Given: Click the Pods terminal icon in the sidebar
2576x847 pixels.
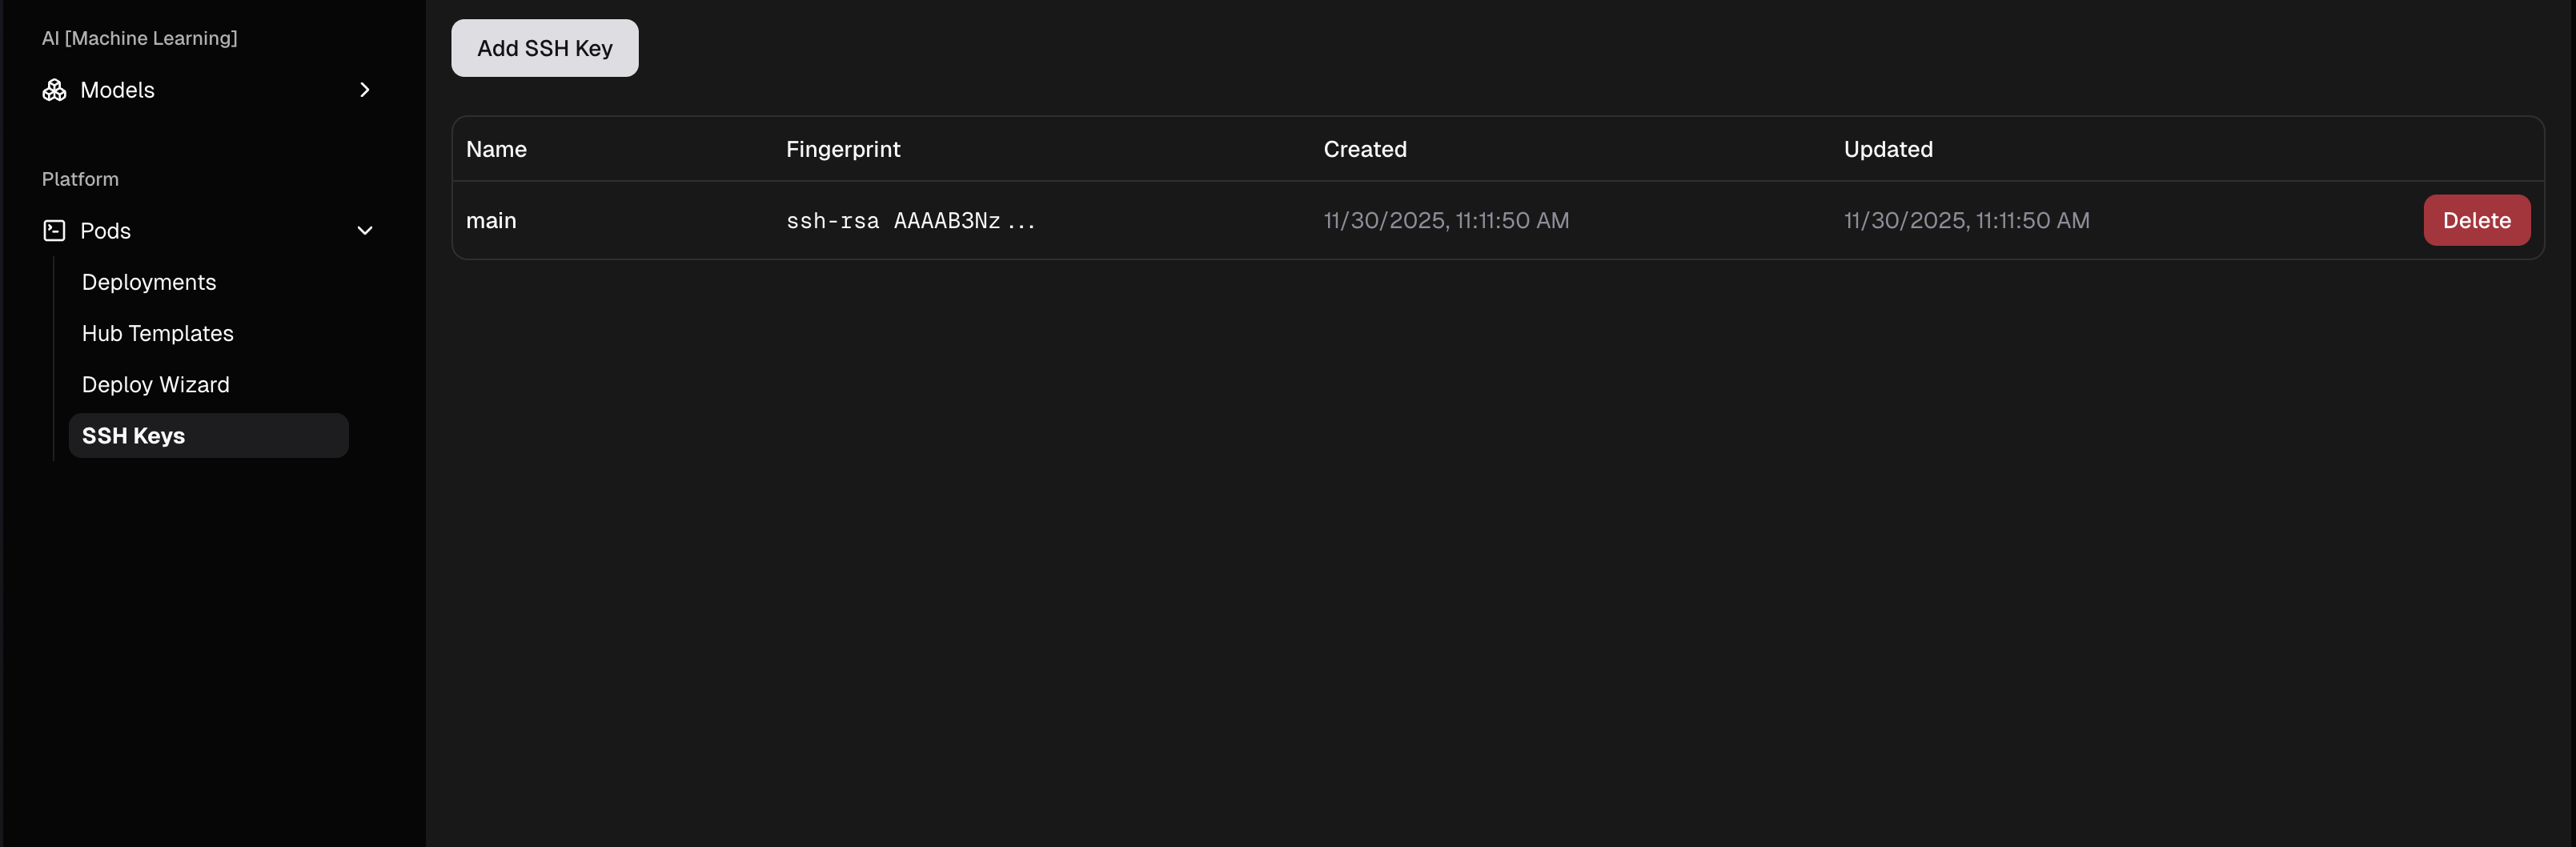Looking at the screenshot, I should 53,230.
